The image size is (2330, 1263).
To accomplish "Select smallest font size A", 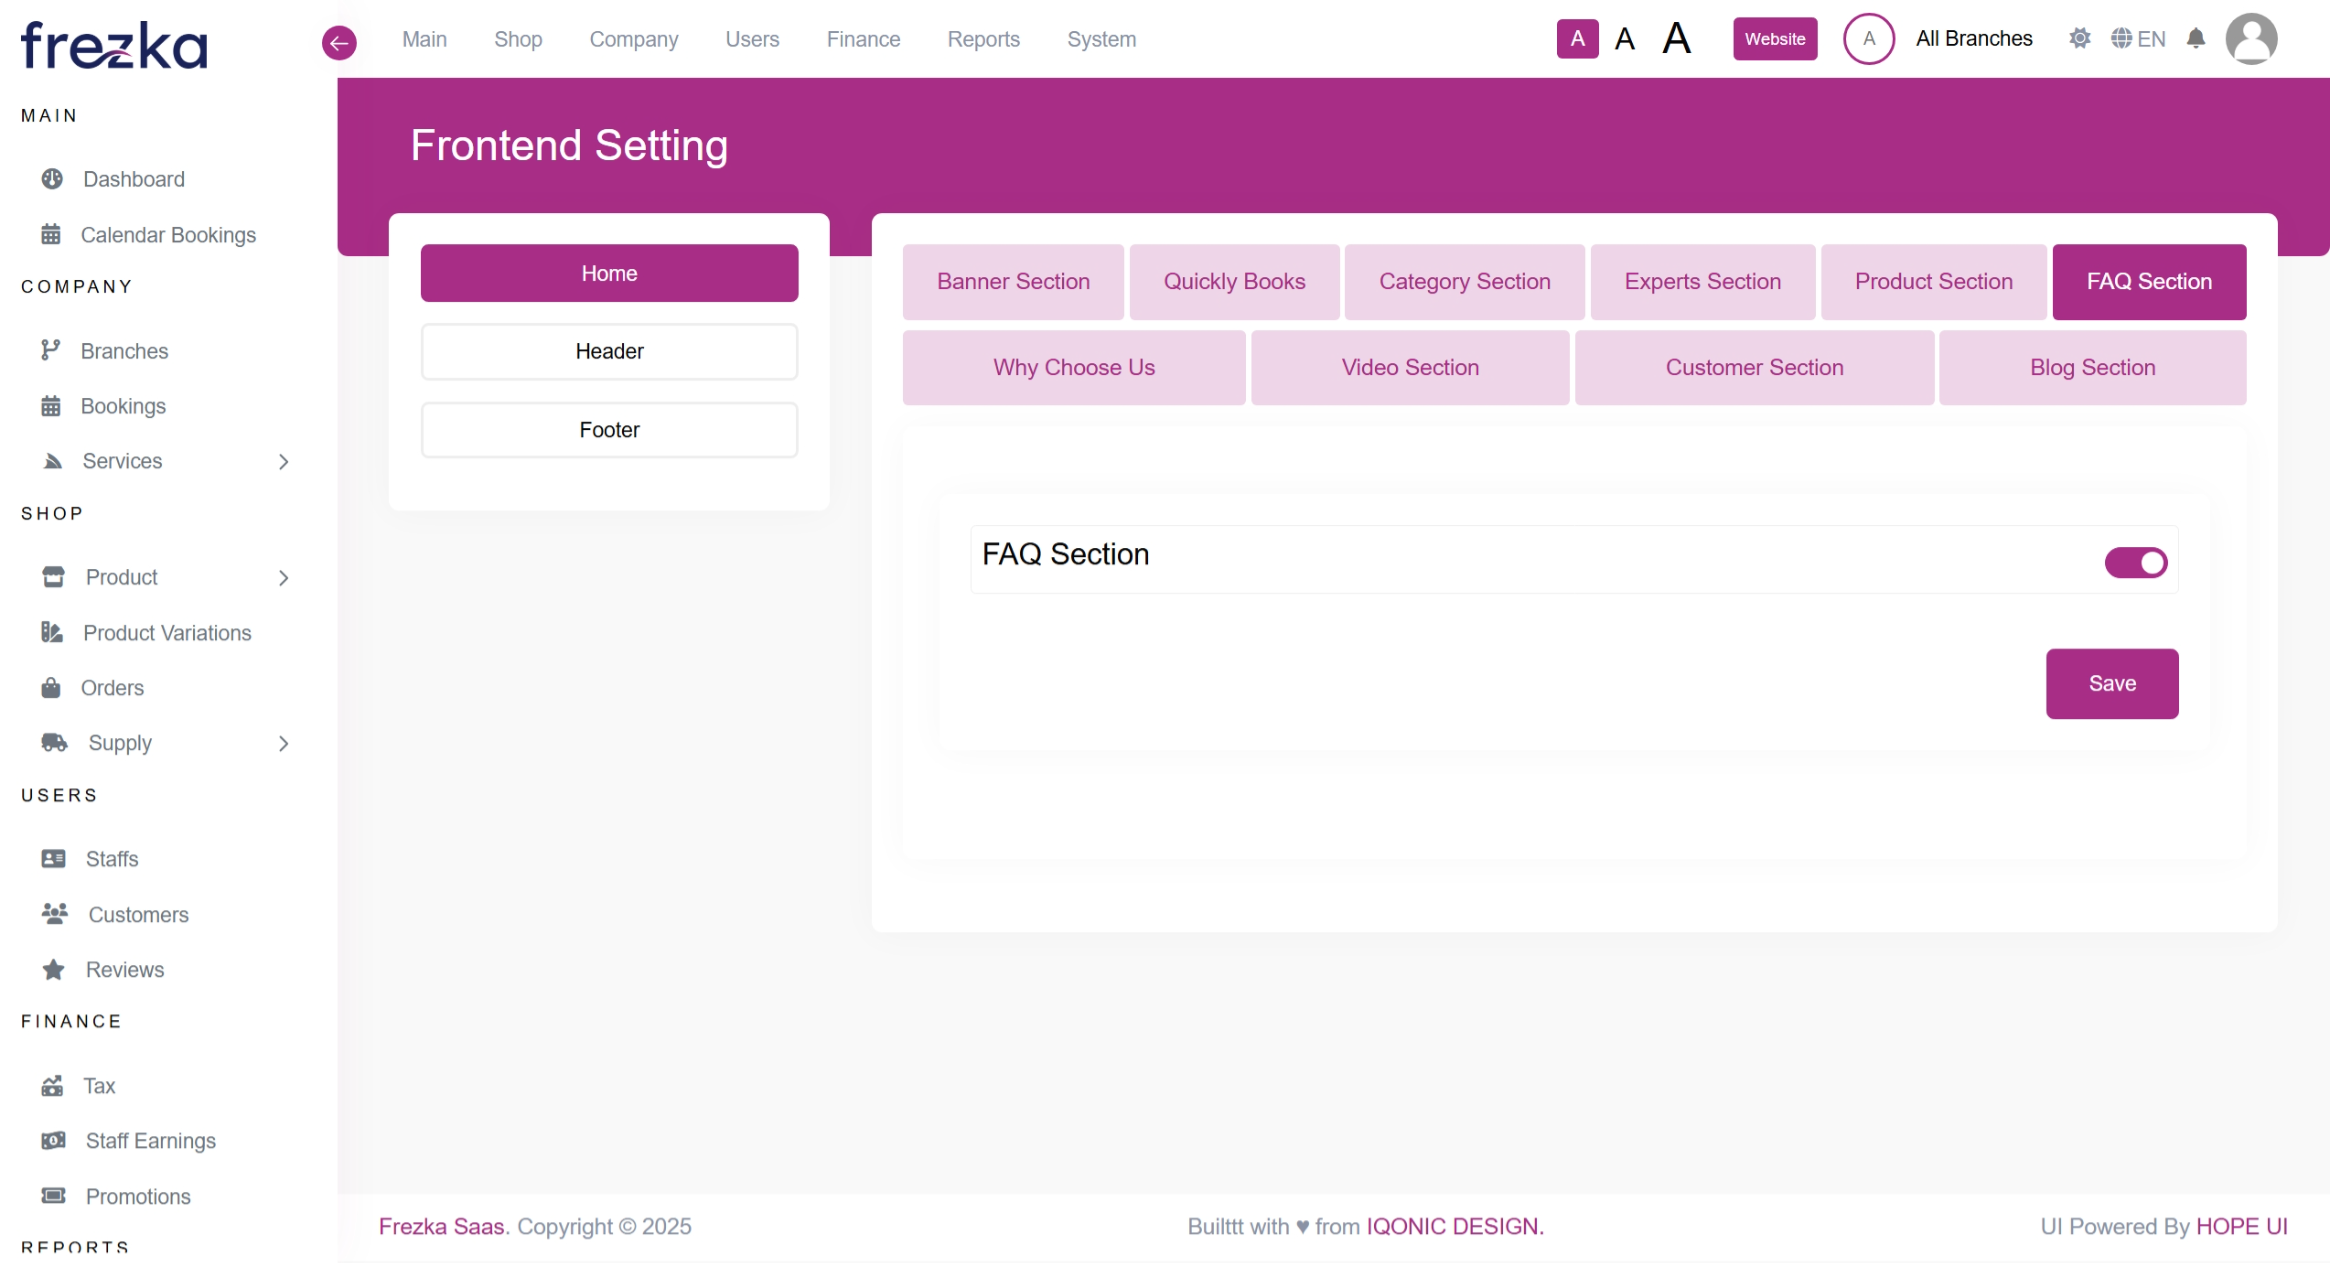I will 1577,39.
